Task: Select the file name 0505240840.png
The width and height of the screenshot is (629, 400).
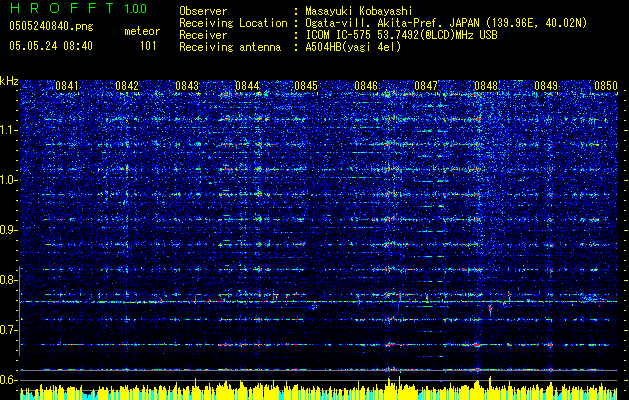Action: tap(51, 26)
